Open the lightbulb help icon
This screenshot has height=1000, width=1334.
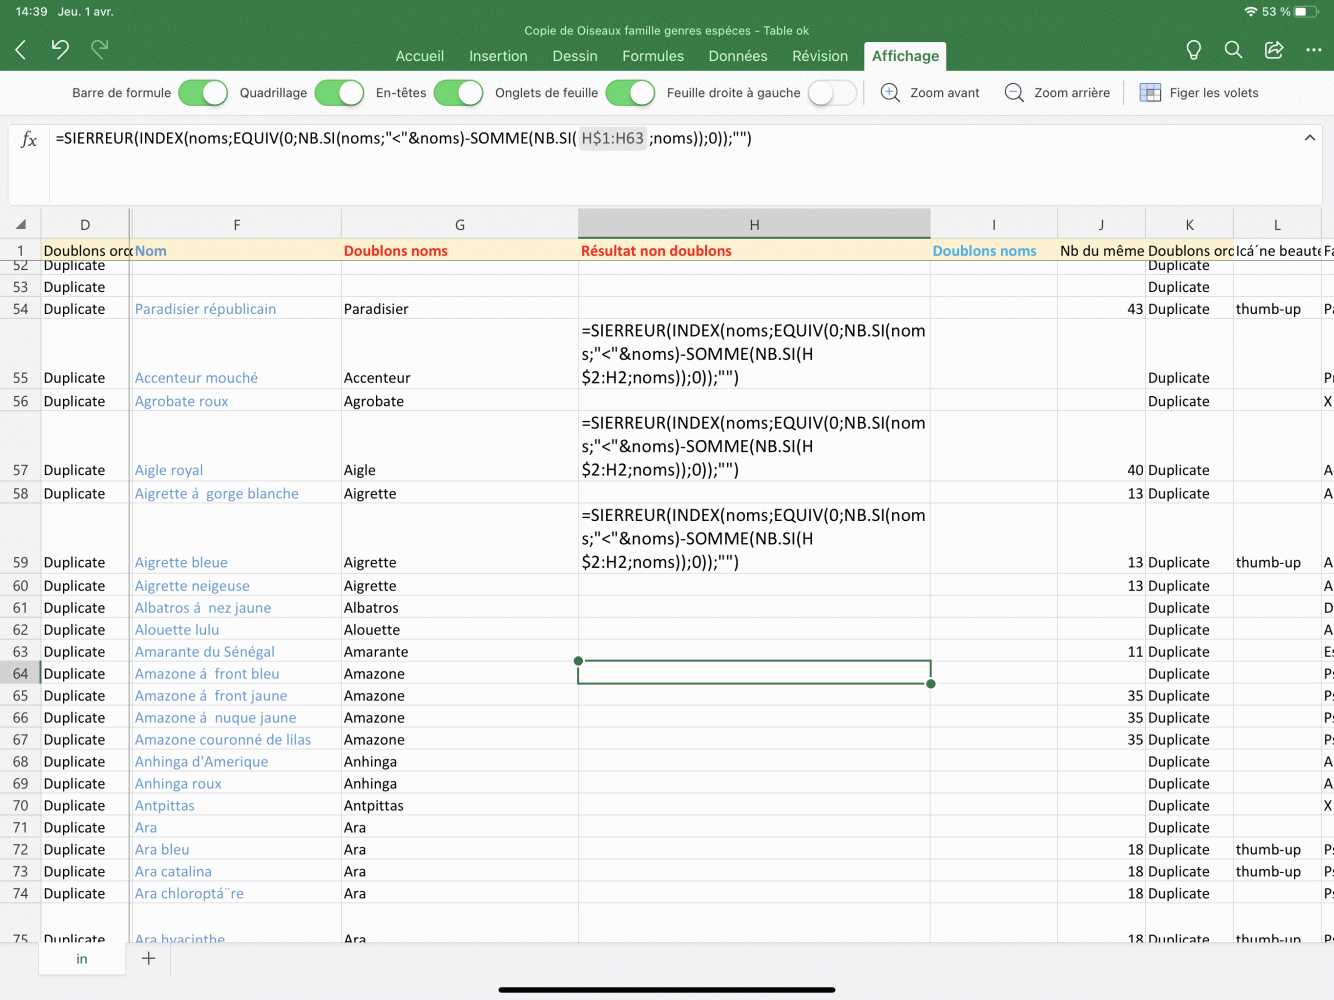[1193, 50]
